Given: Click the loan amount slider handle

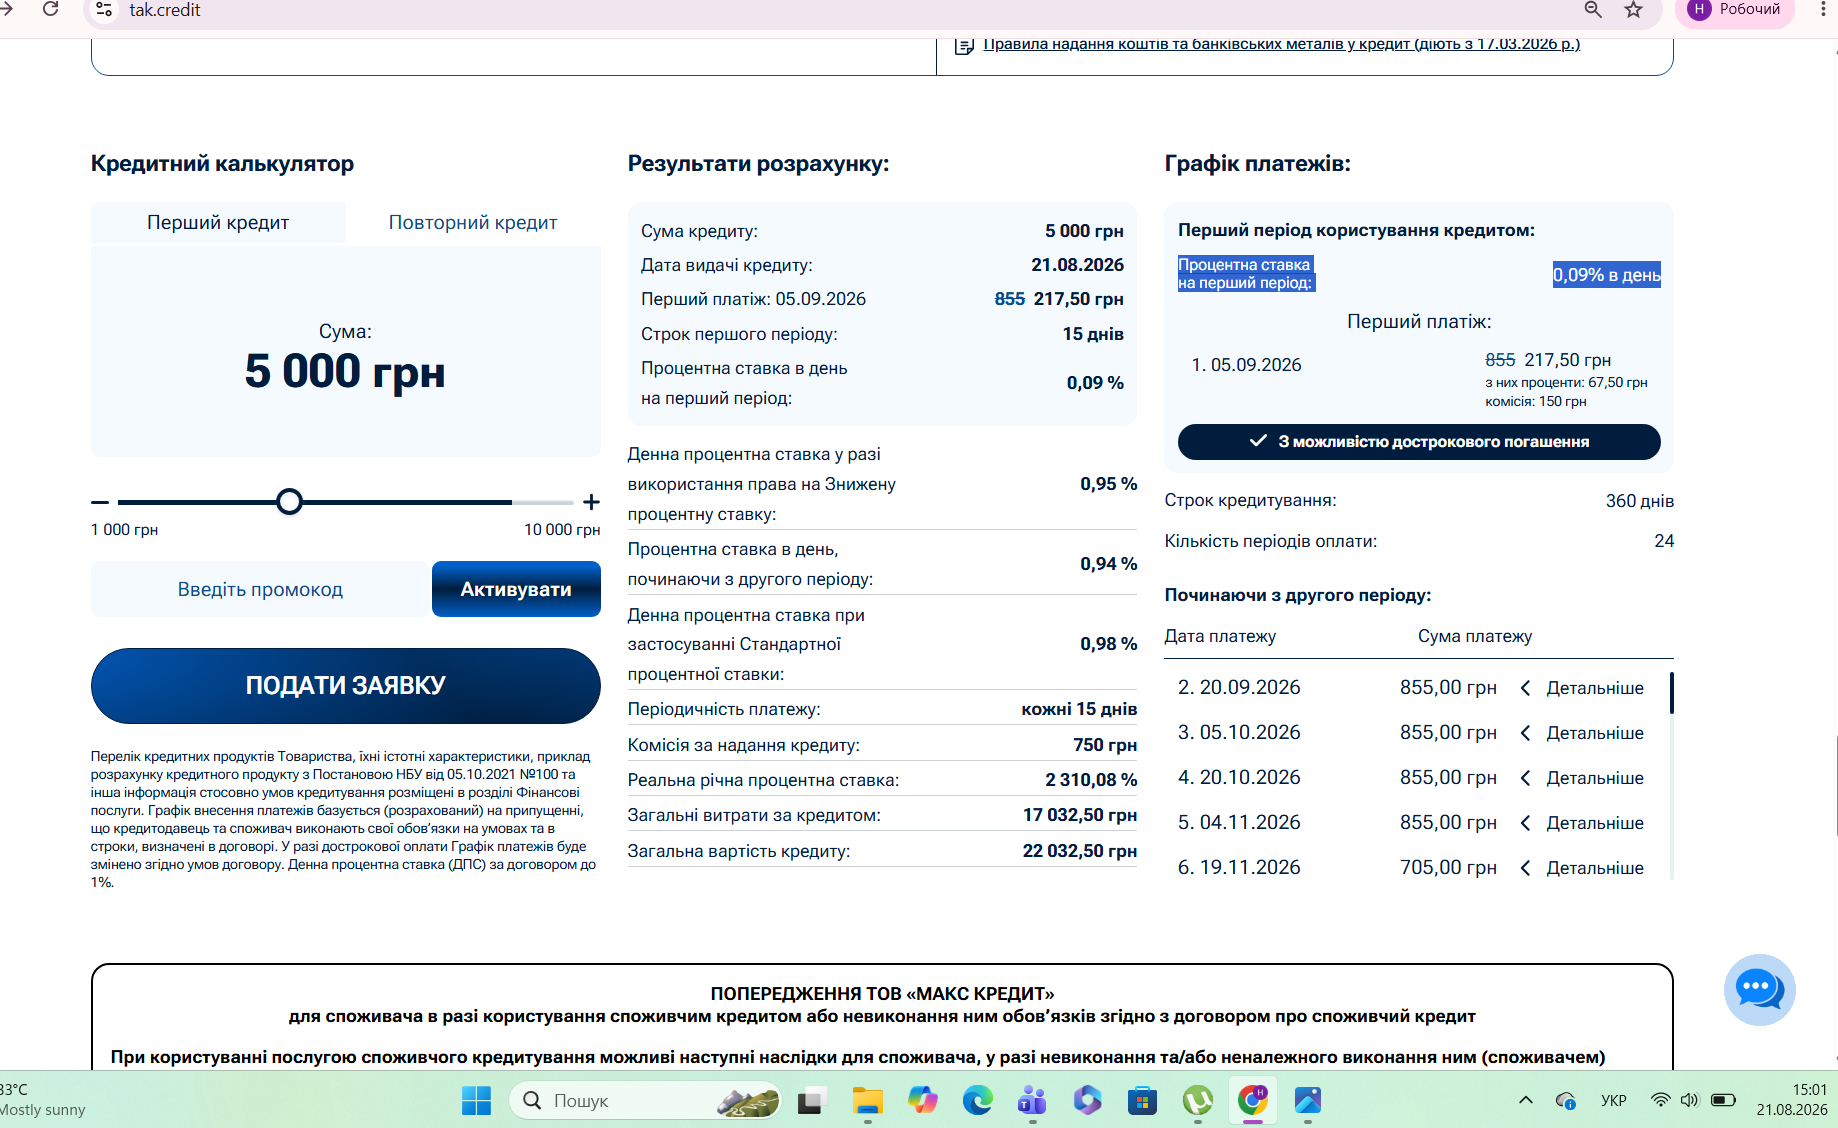Looking at the screenshot, I should coord(289,502).
